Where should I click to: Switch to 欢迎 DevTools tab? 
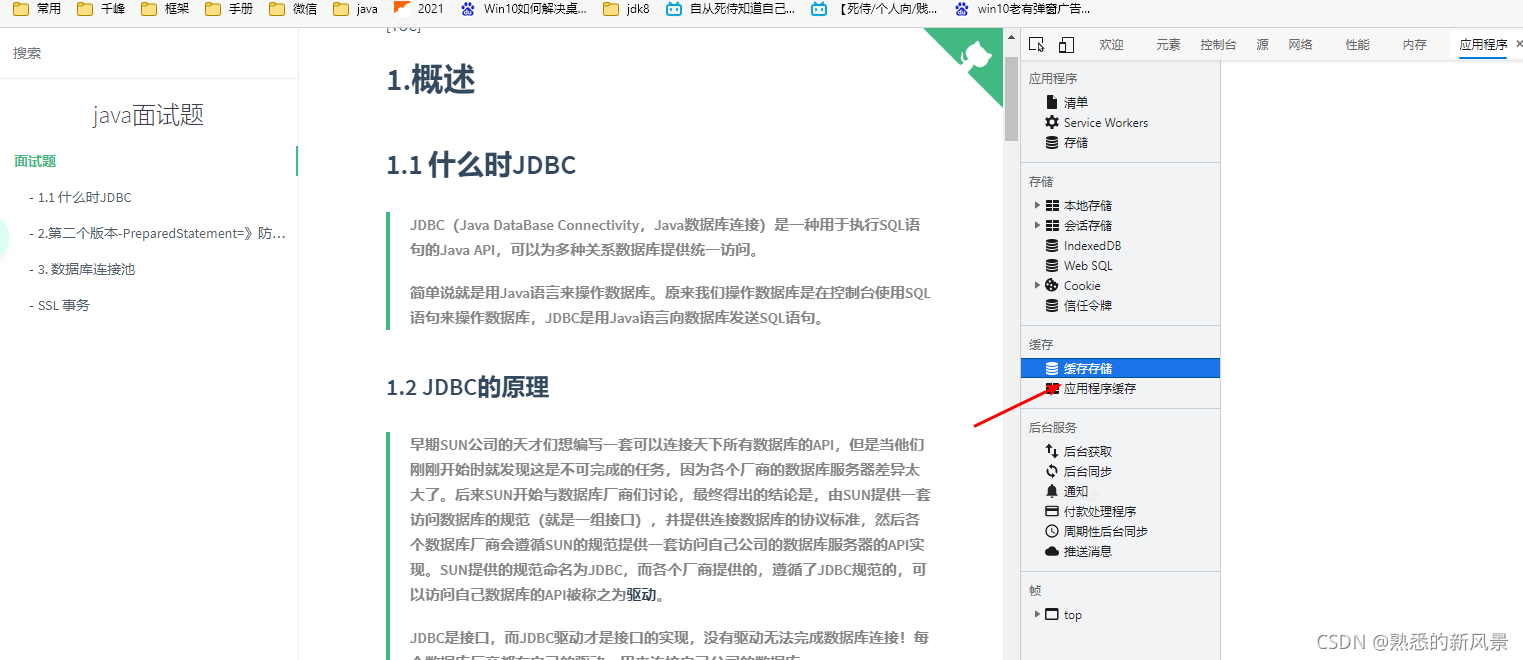pyautogui.click(x=1111, y=44)
